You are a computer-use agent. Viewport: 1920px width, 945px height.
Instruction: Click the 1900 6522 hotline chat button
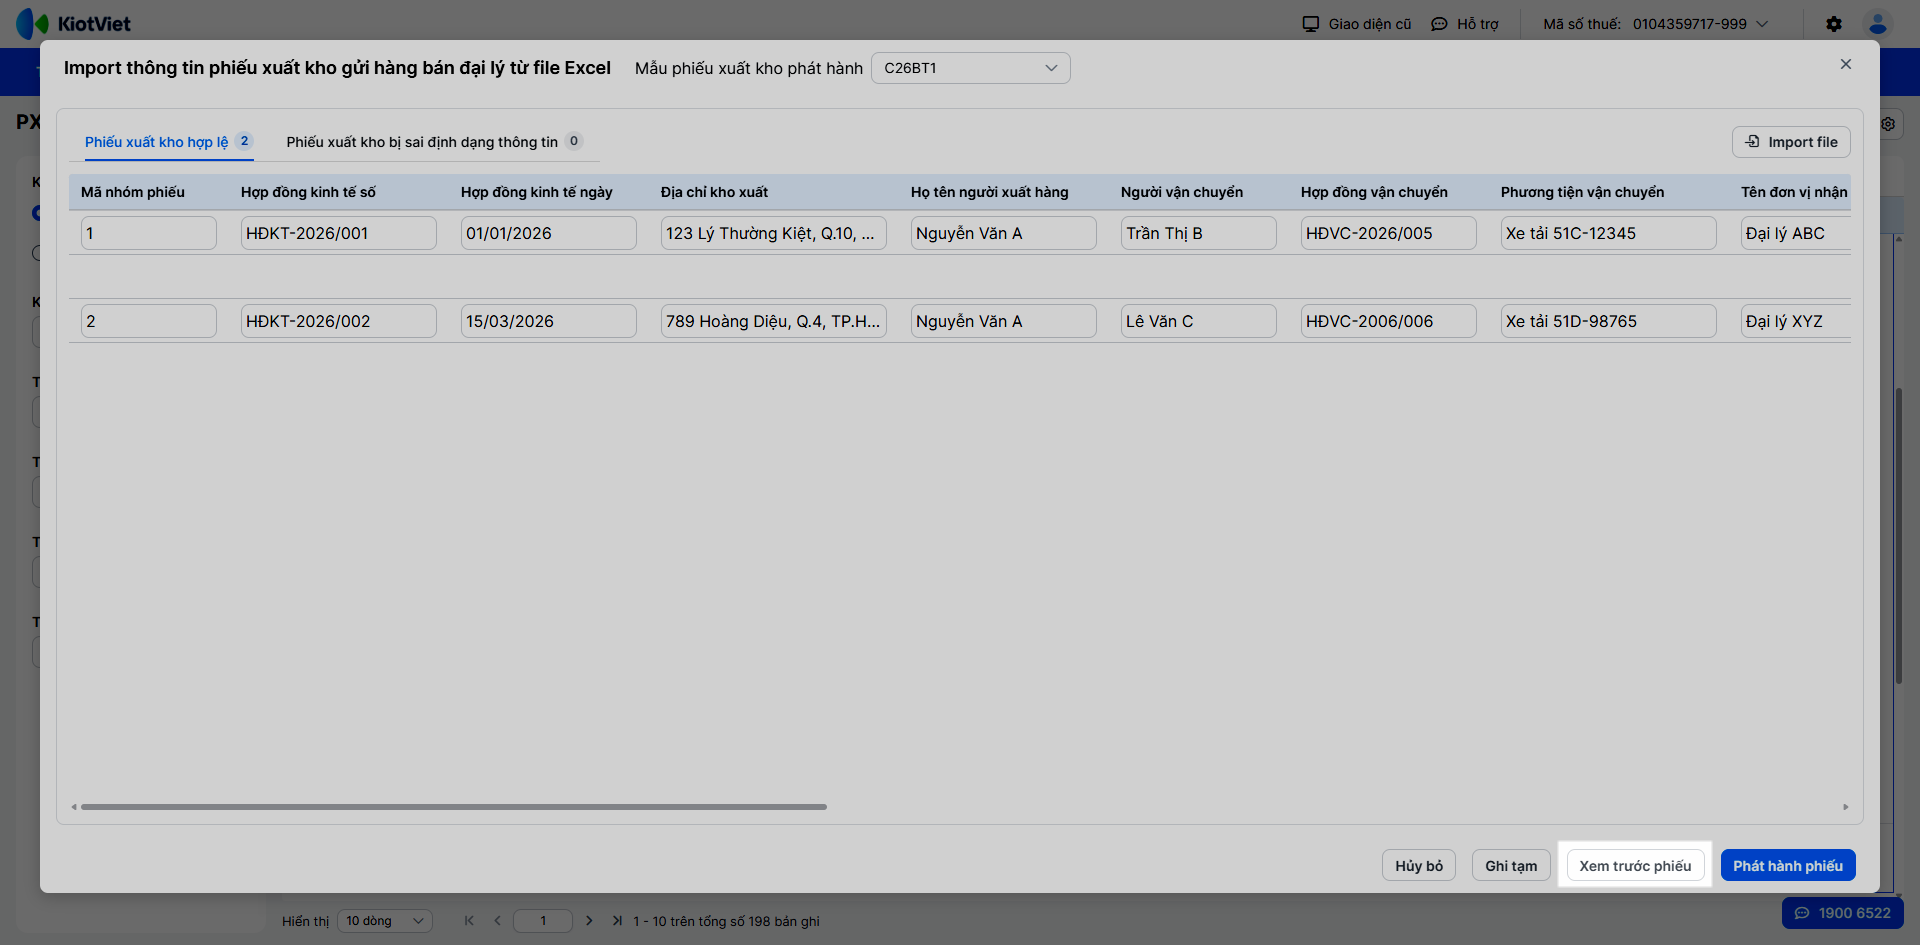click(1843, 913)
